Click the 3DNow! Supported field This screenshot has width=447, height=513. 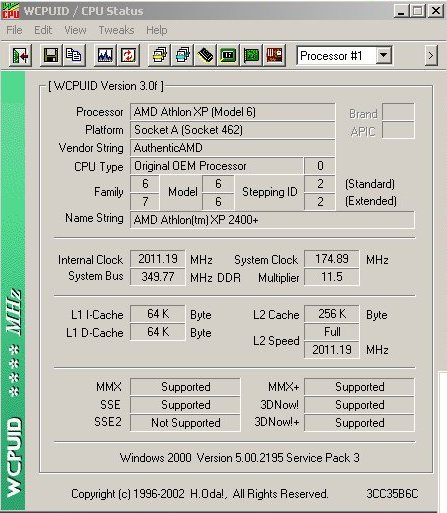tap(360, 405)
